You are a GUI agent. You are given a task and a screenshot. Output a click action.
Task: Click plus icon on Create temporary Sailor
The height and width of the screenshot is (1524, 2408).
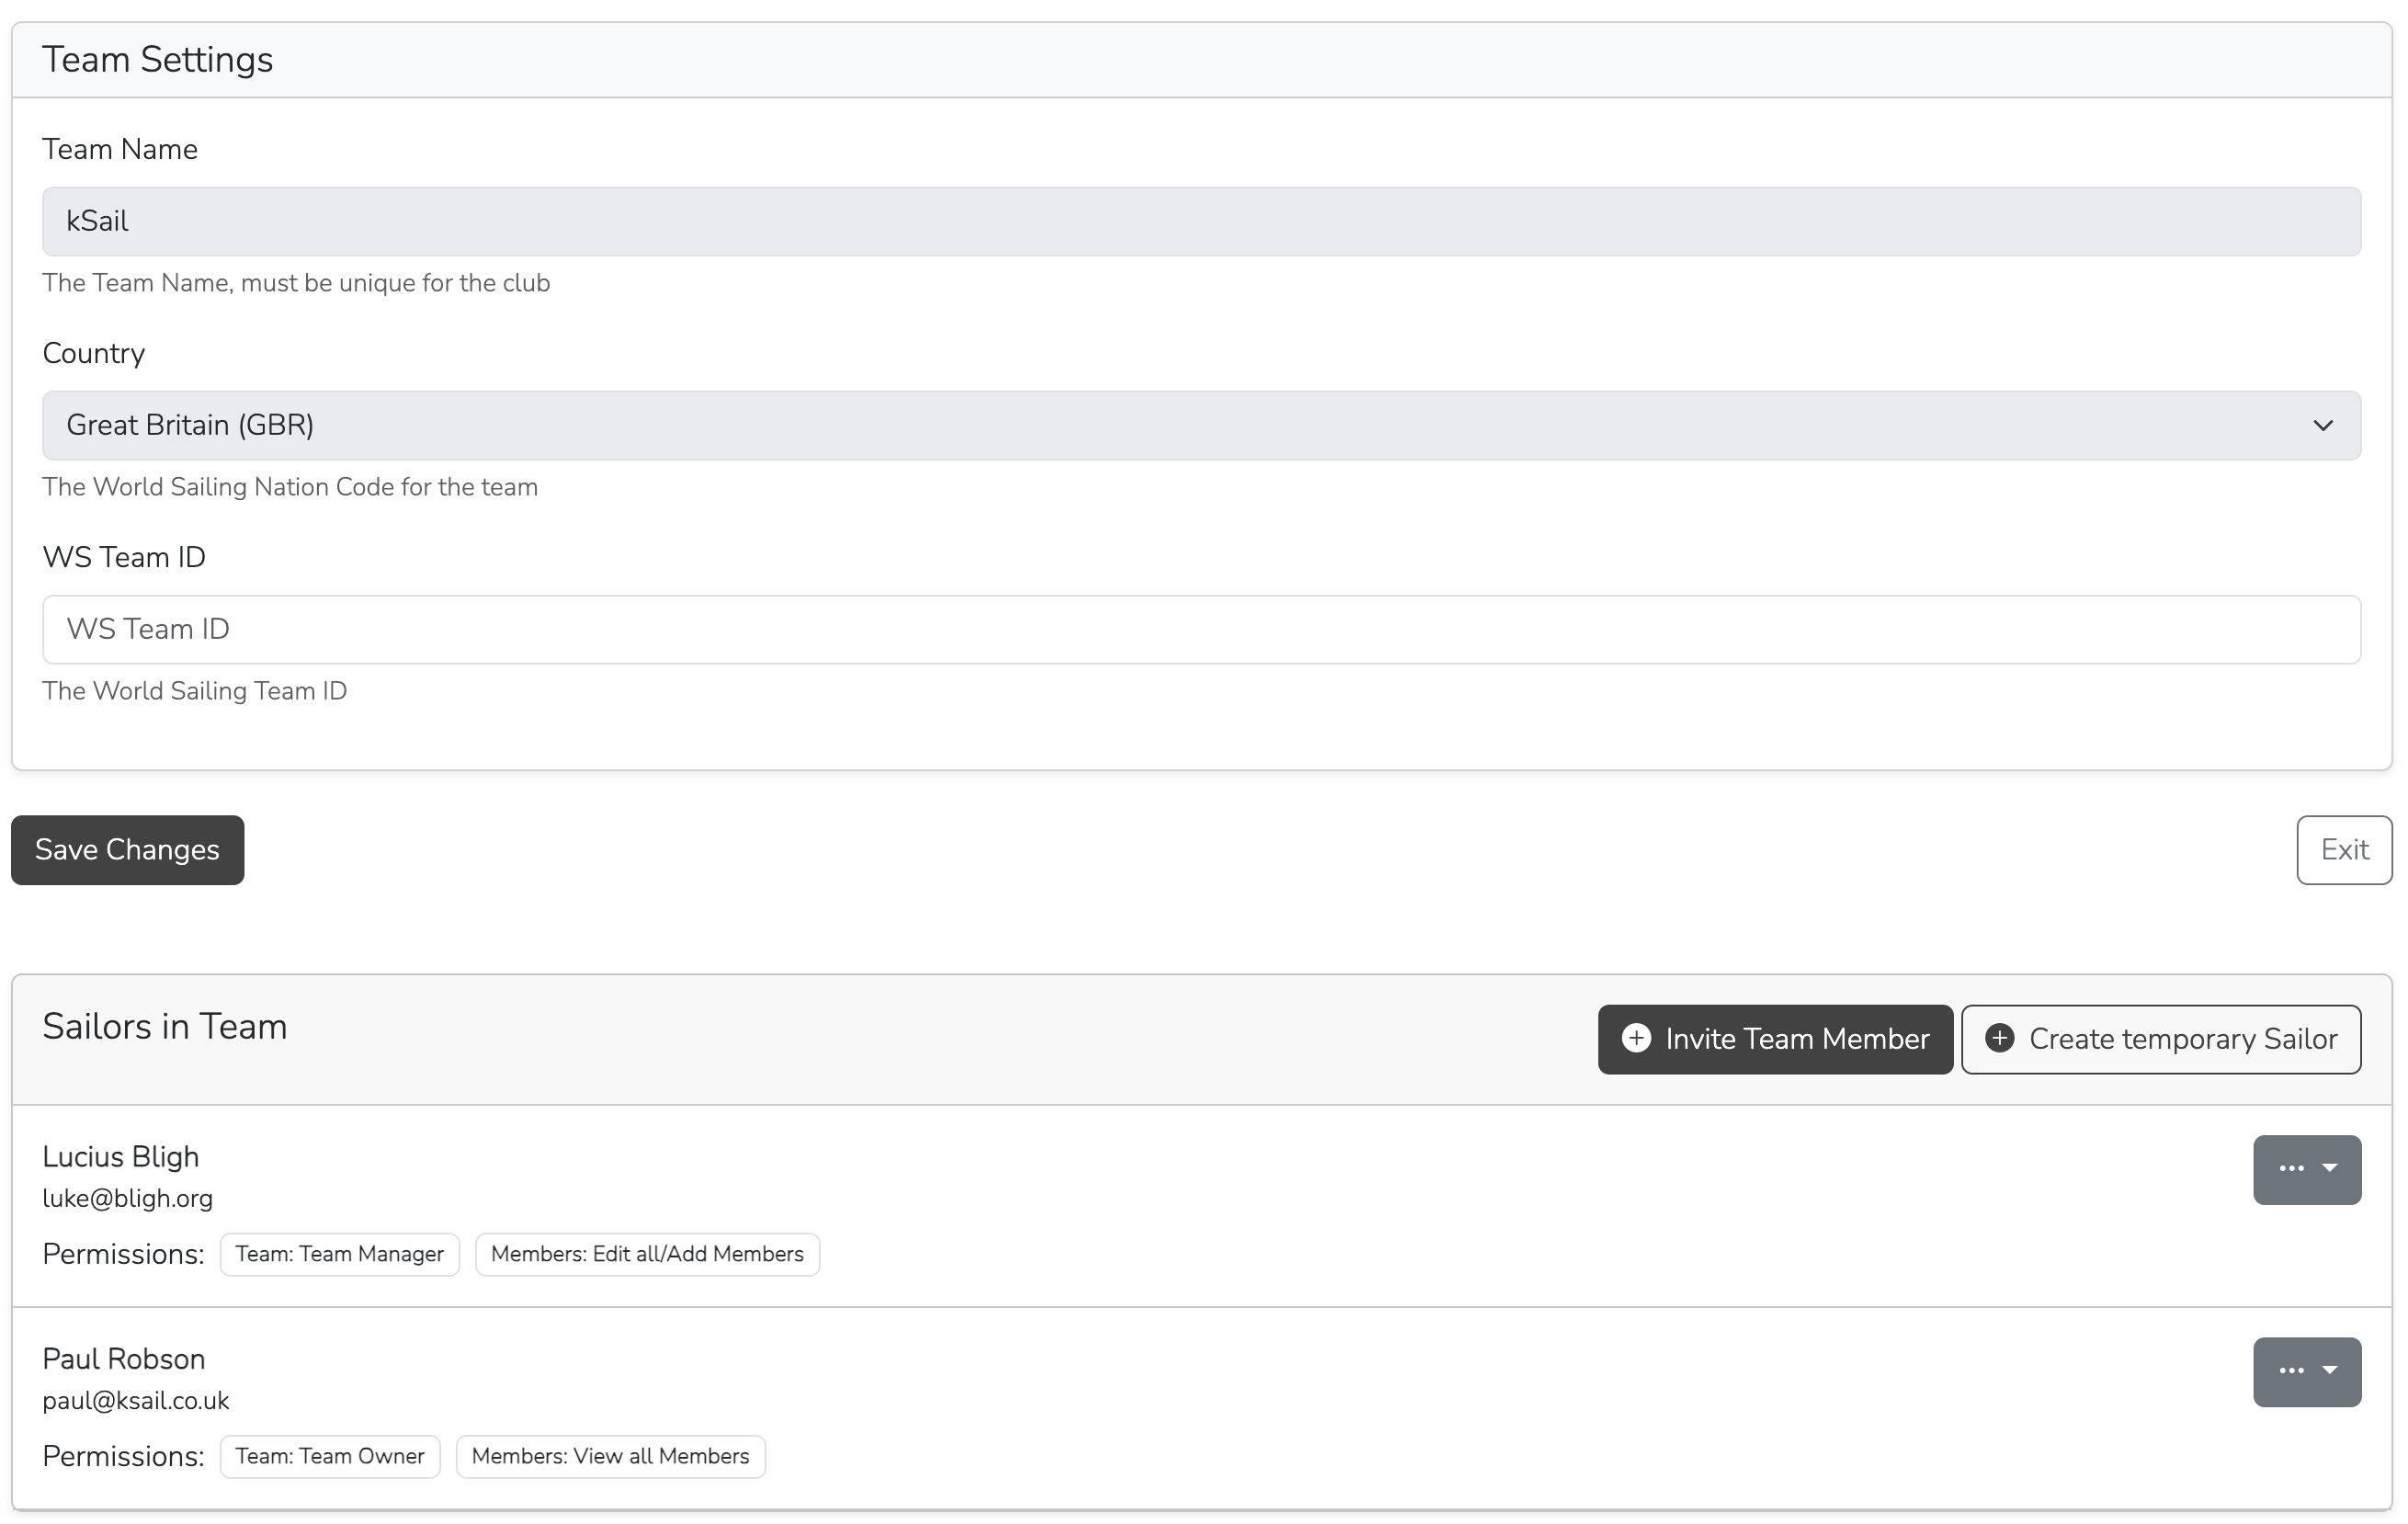(x=1999, y=1039)
